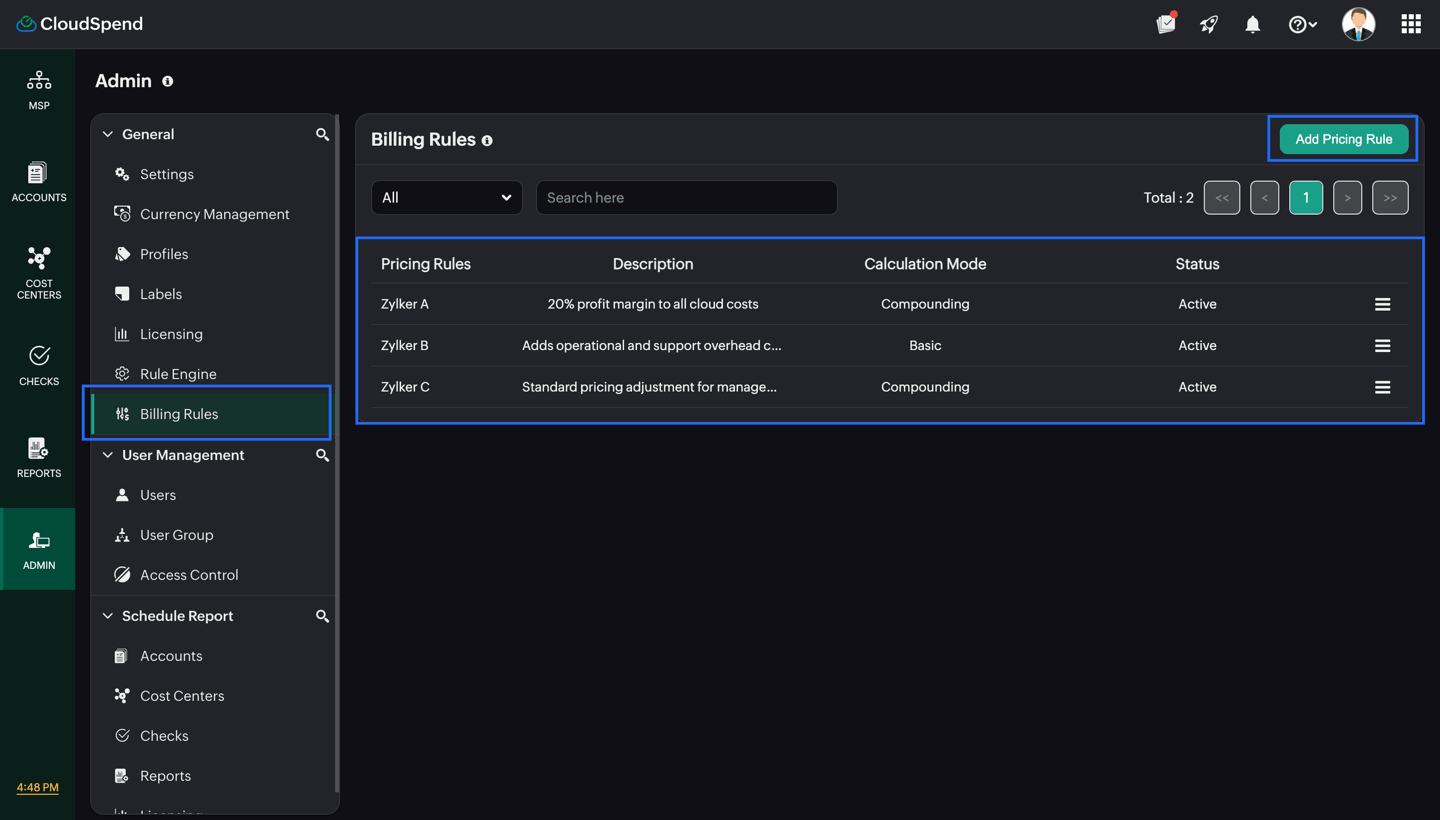Click the 'Adds operational and support' description
Viewport: 1440px width, 820px height.
point(652,346)
